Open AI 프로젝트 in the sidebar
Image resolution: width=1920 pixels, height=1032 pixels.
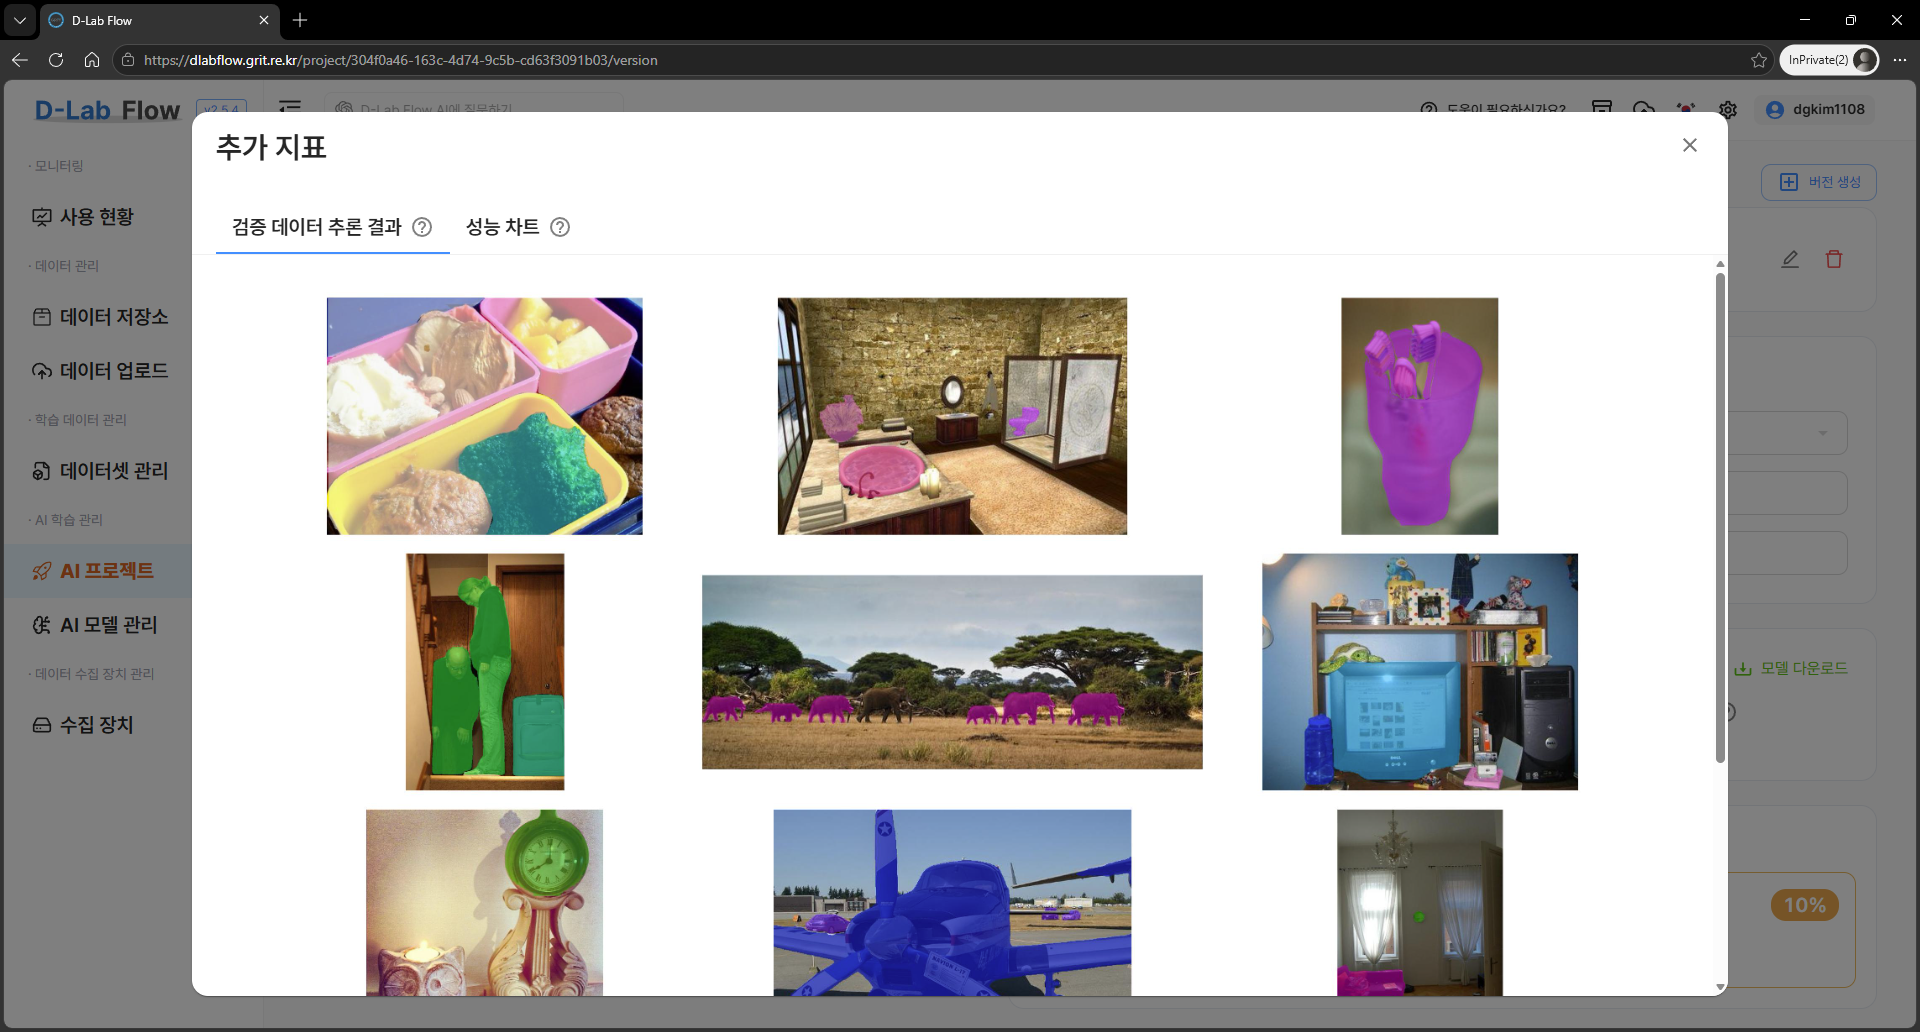click(x=97, y=571)
